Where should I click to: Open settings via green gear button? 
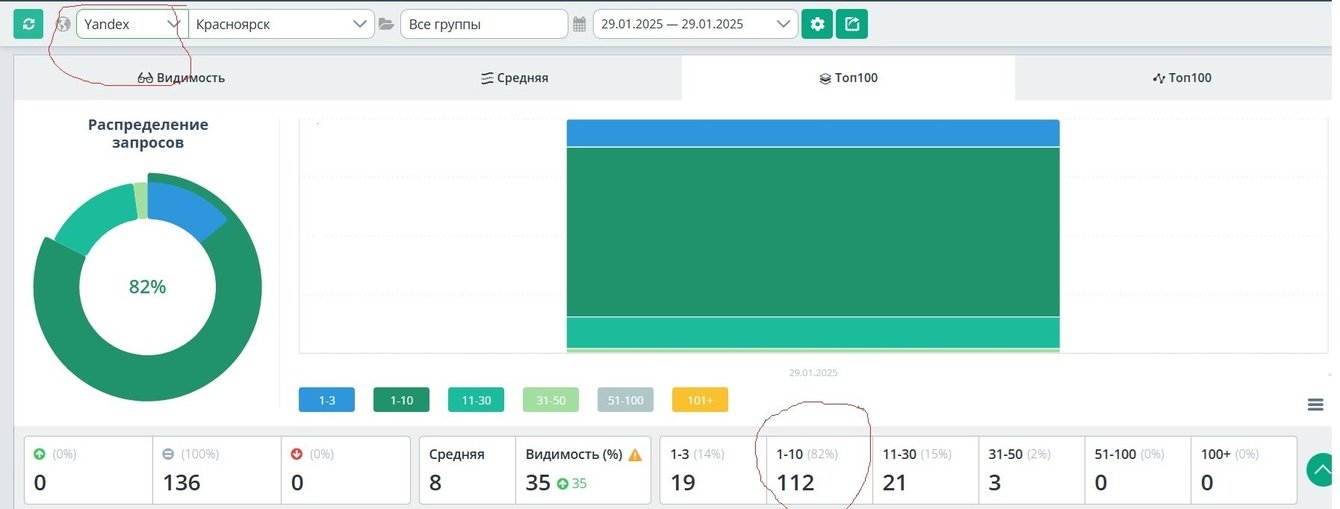point(817,24)
